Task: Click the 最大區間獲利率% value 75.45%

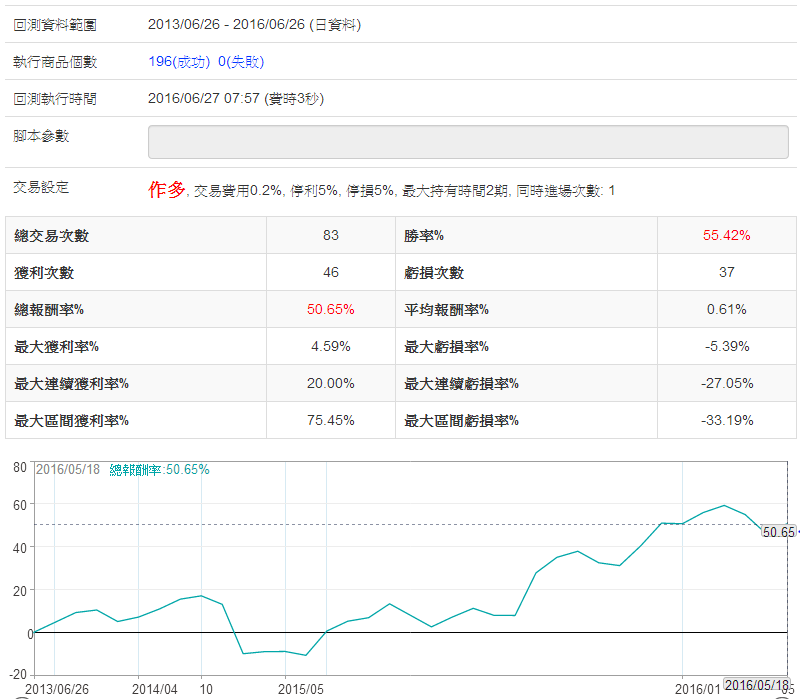Action: tap(331, 420)
